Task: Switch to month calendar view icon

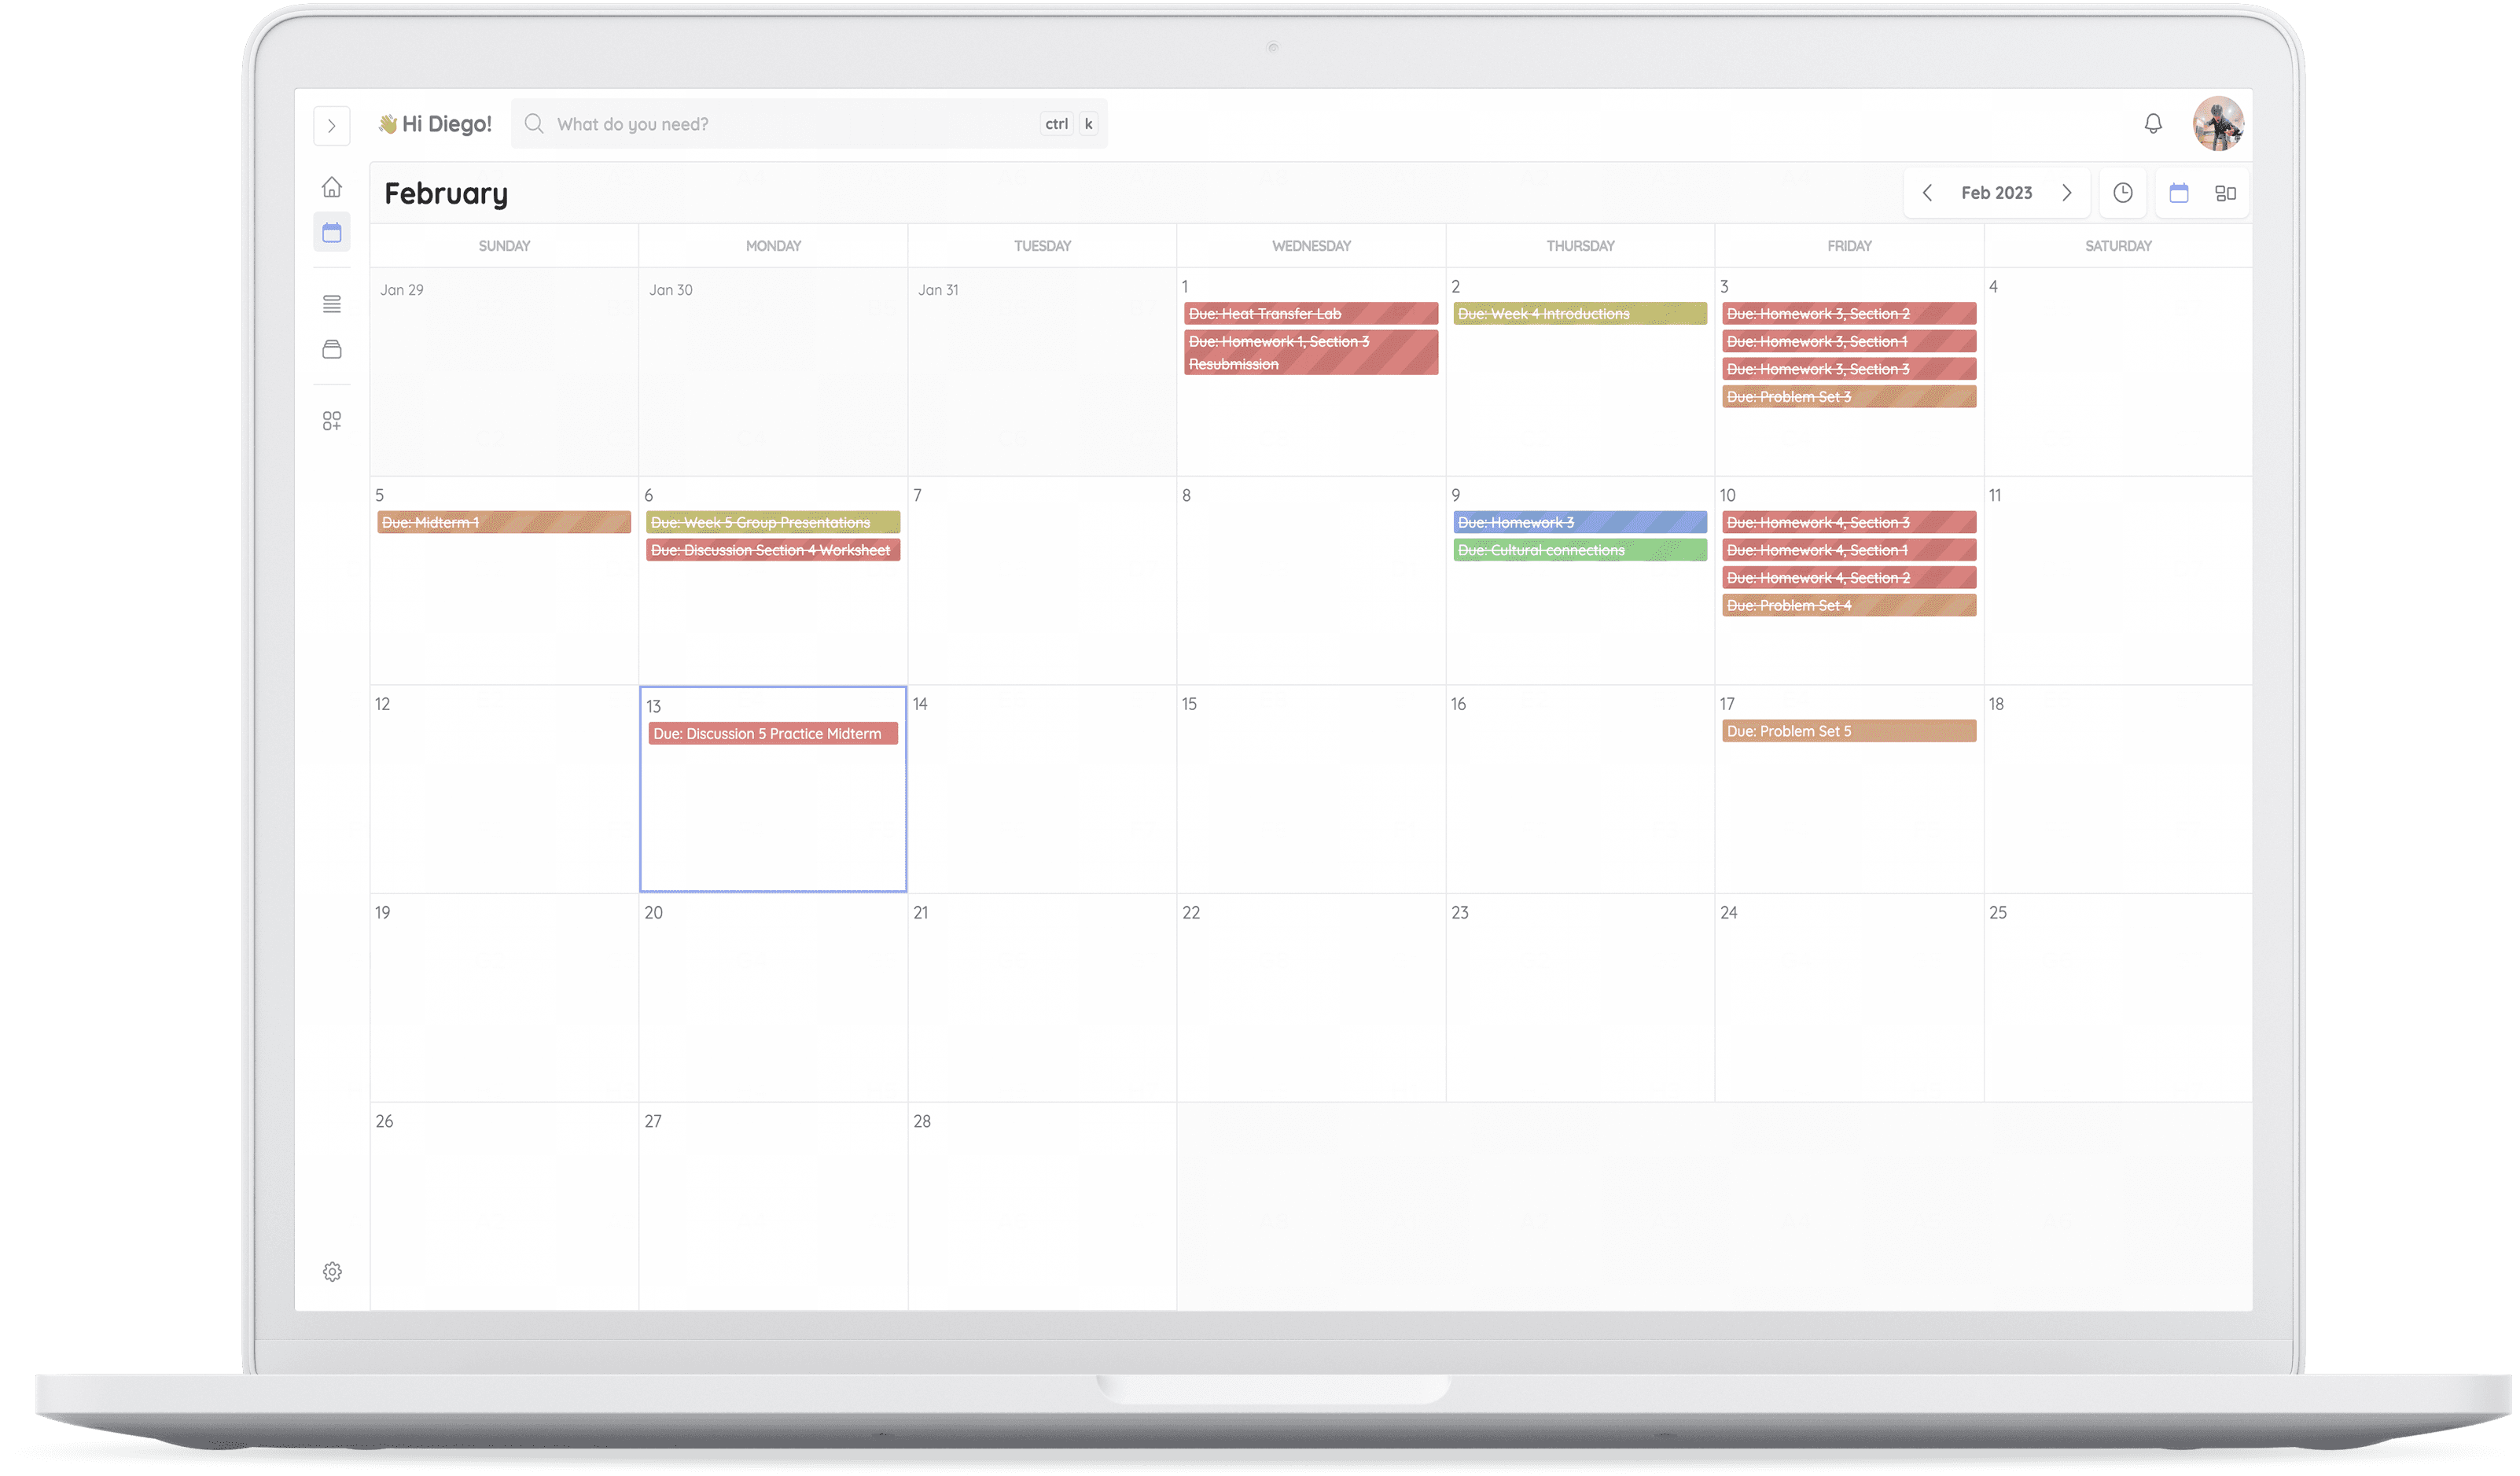Action: tap(2178, 193)
